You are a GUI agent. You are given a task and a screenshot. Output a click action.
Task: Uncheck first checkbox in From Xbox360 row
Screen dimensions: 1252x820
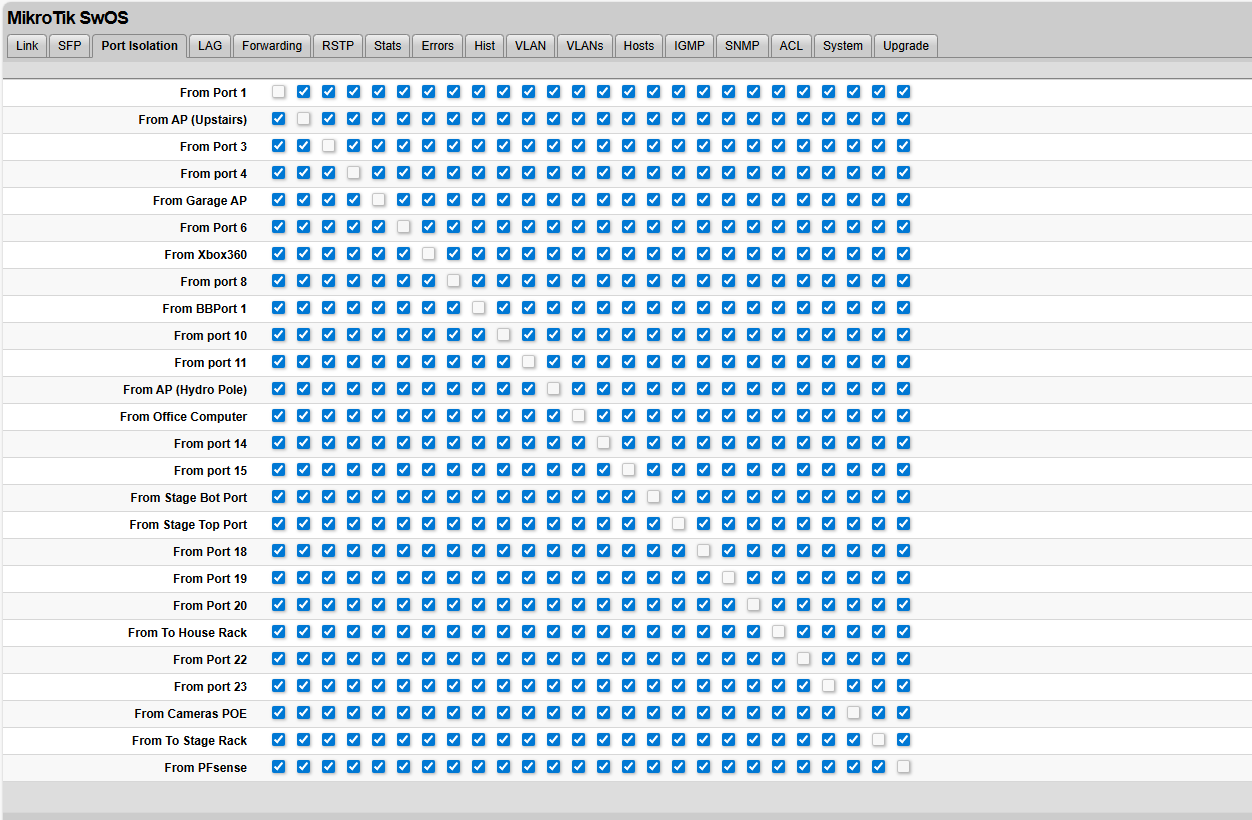coord(278,254)
